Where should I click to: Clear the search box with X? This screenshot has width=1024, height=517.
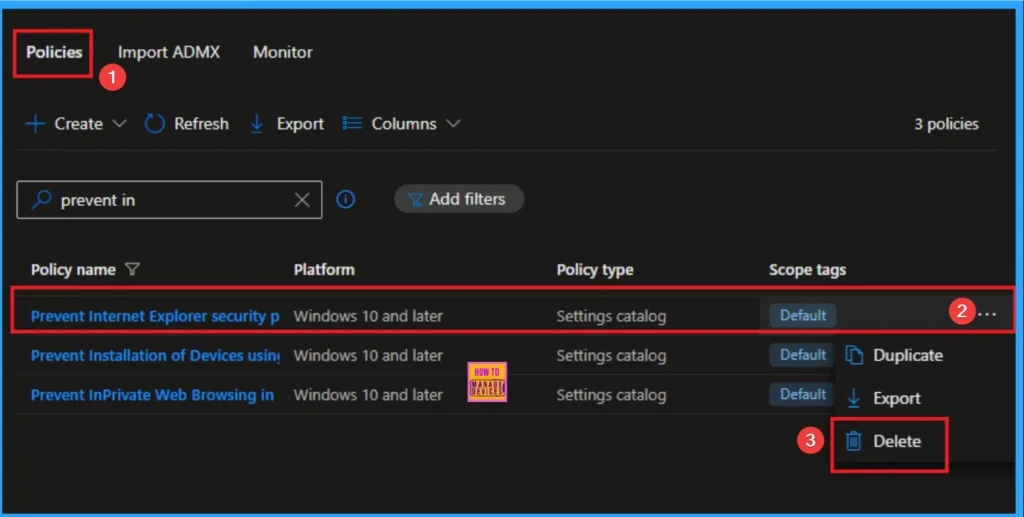click(302, 200)
